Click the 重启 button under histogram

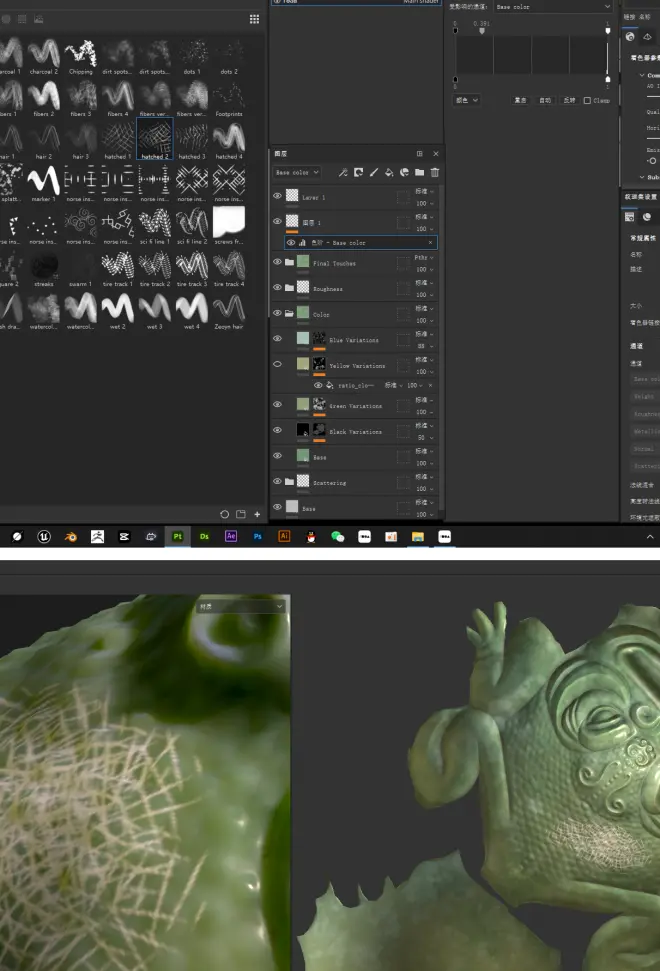(521, 100)
